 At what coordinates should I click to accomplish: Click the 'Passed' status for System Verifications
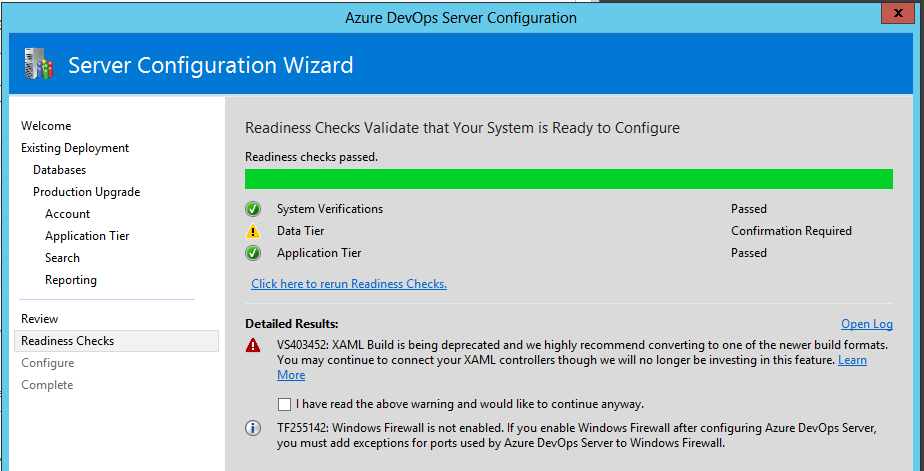click(749, 209)
